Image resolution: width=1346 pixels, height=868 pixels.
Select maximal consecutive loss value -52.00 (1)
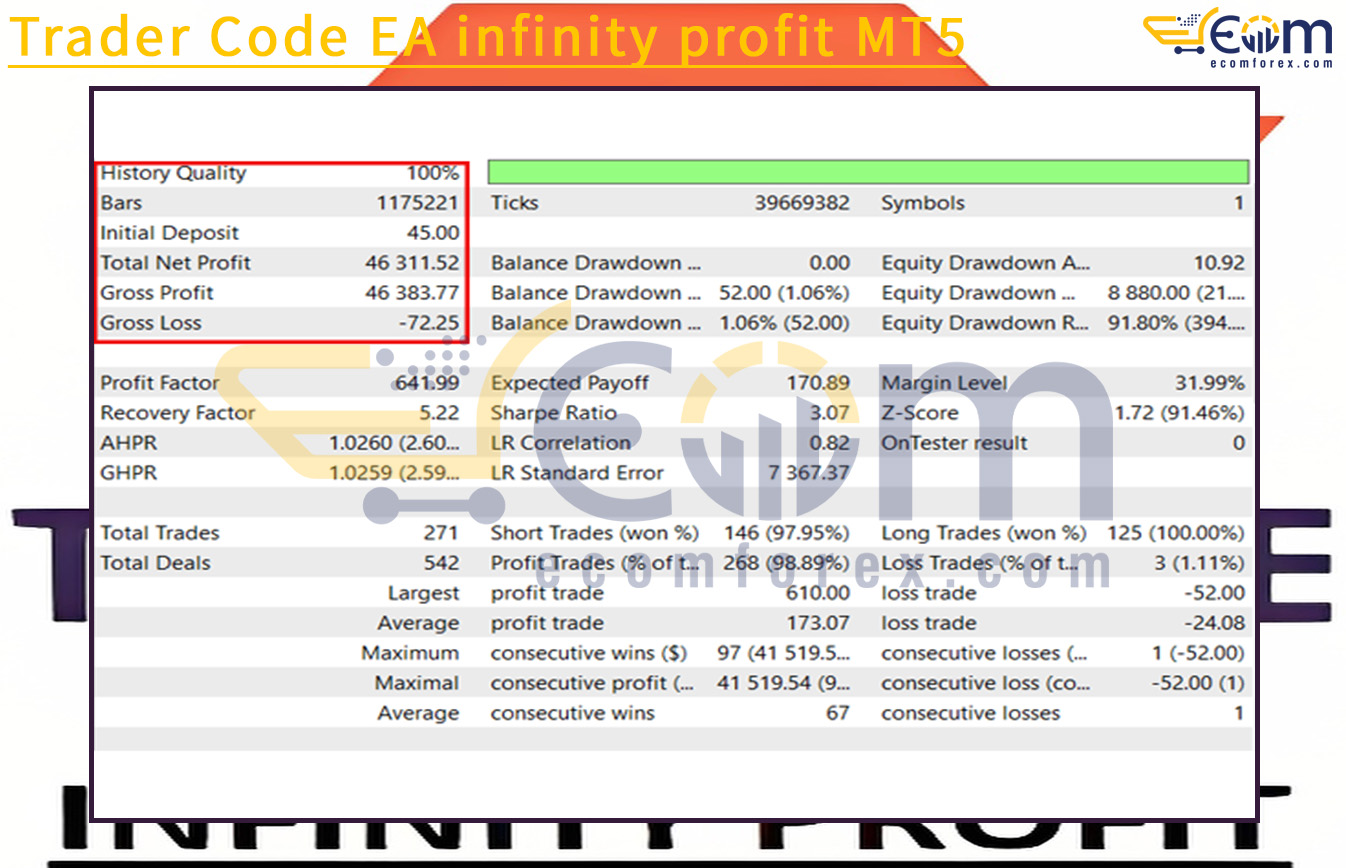coord(1198,683)
